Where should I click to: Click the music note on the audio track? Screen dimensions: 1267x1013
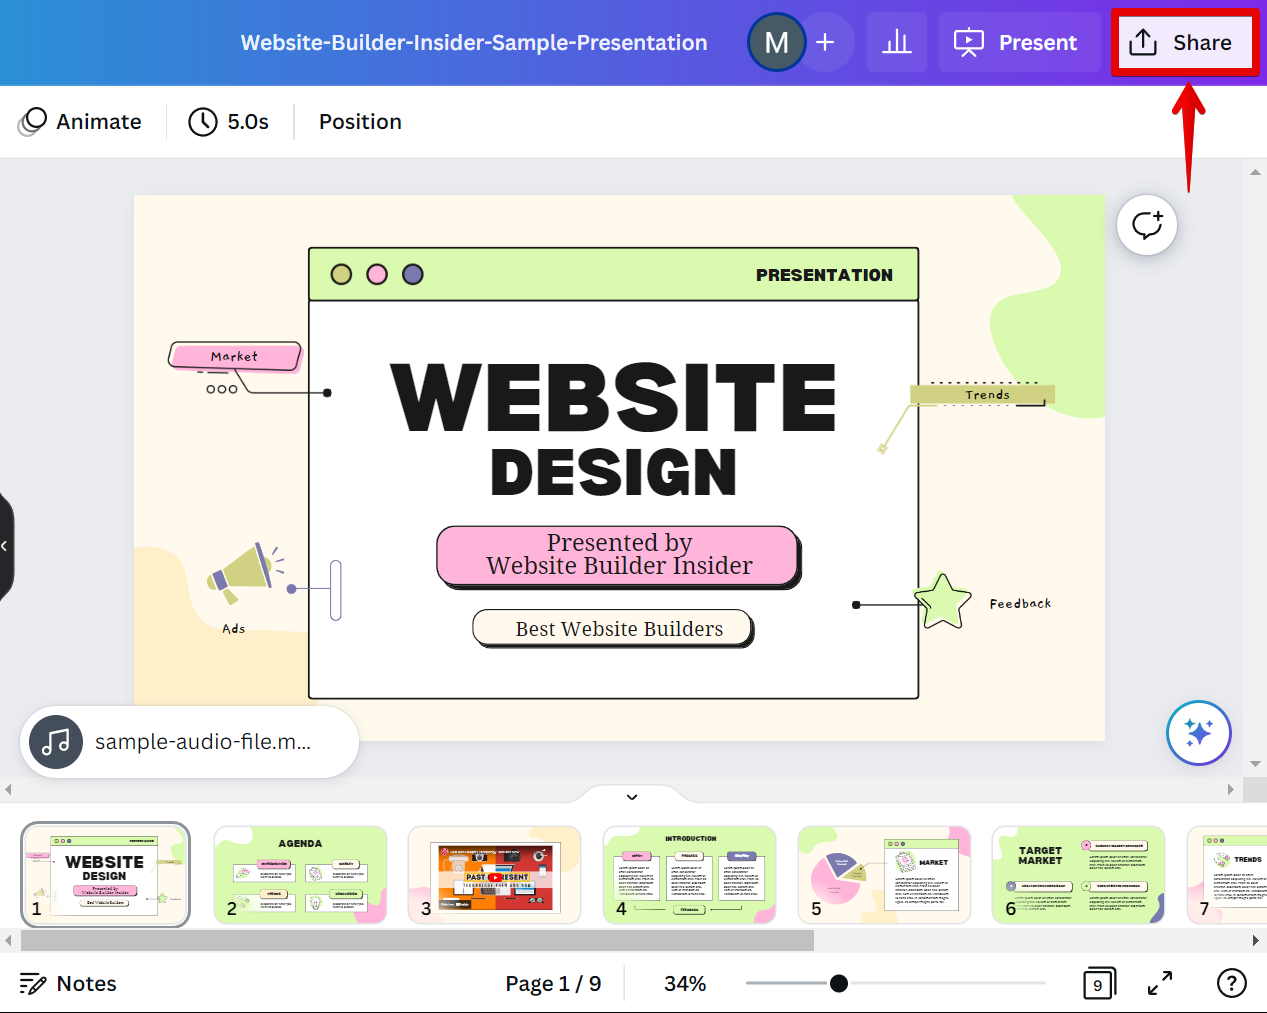tap(55, 742)
